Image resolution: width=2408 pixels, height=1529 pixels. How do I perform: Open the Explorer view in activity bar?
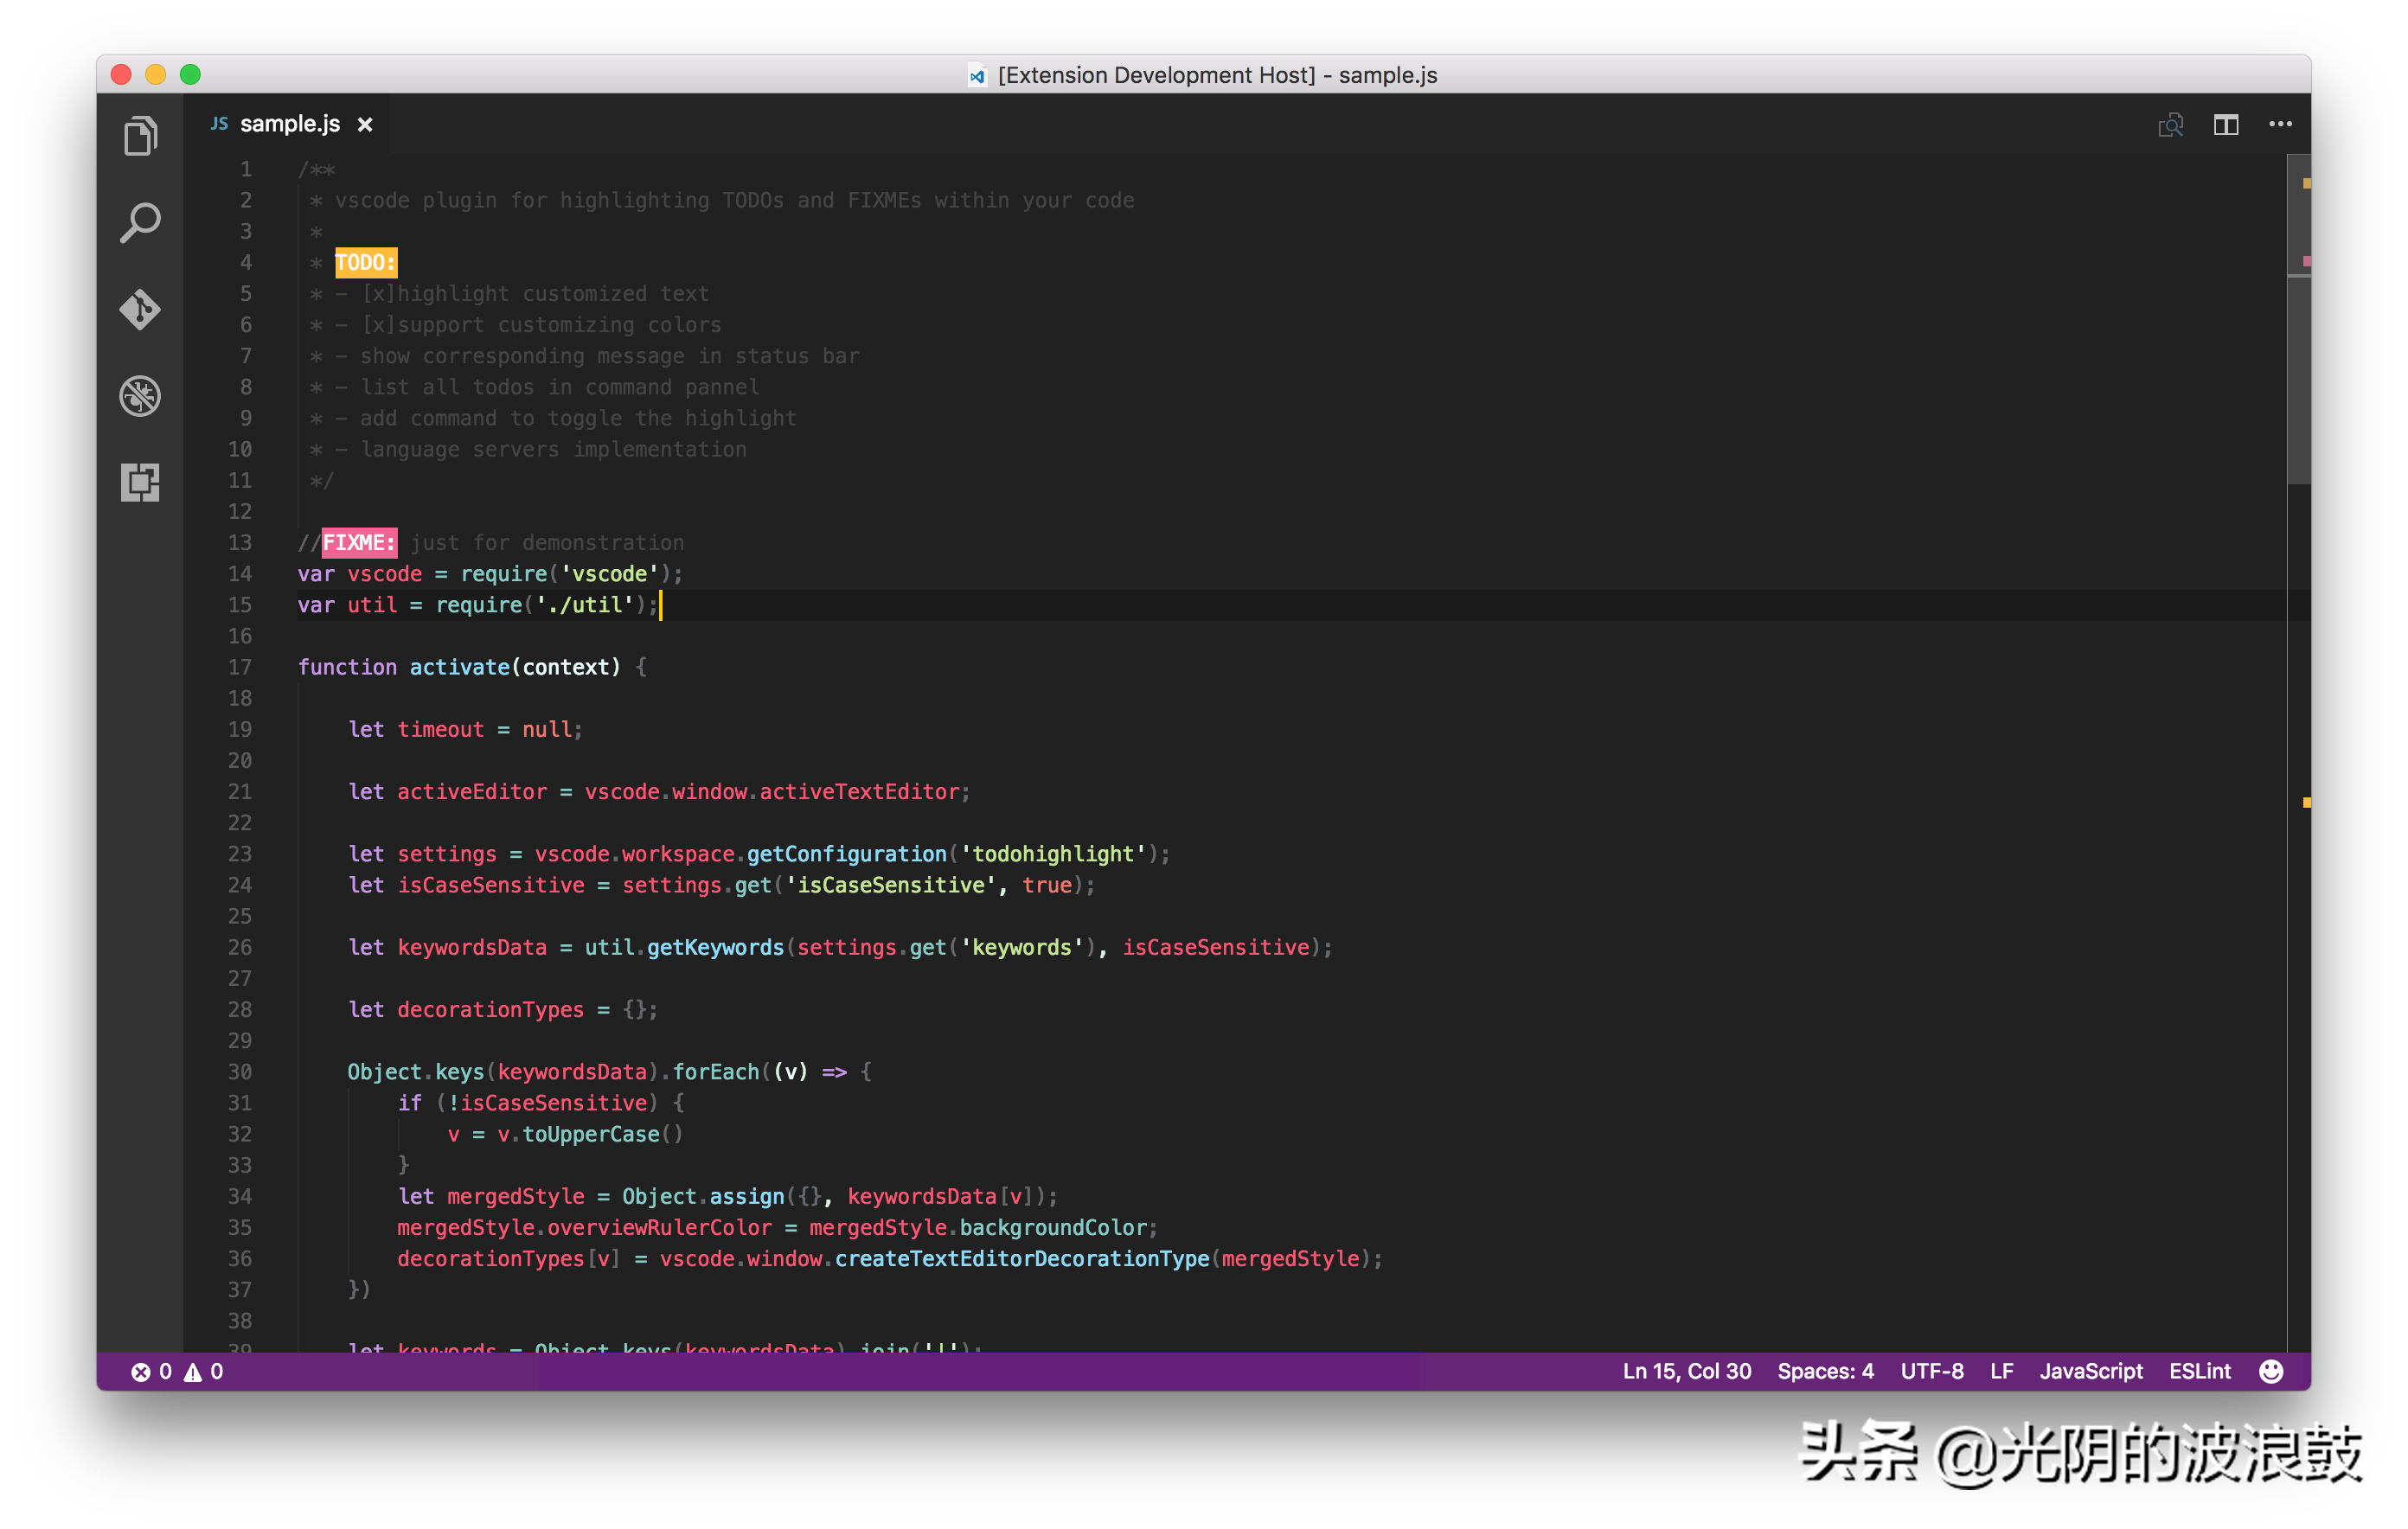[x=140, y=136]
